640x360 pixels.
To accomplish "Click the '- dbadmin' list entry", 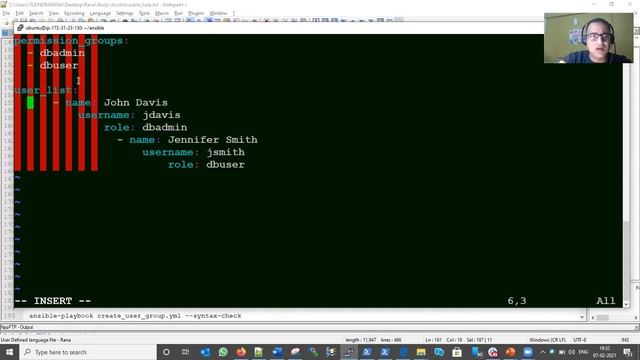I will coord(56,53).
